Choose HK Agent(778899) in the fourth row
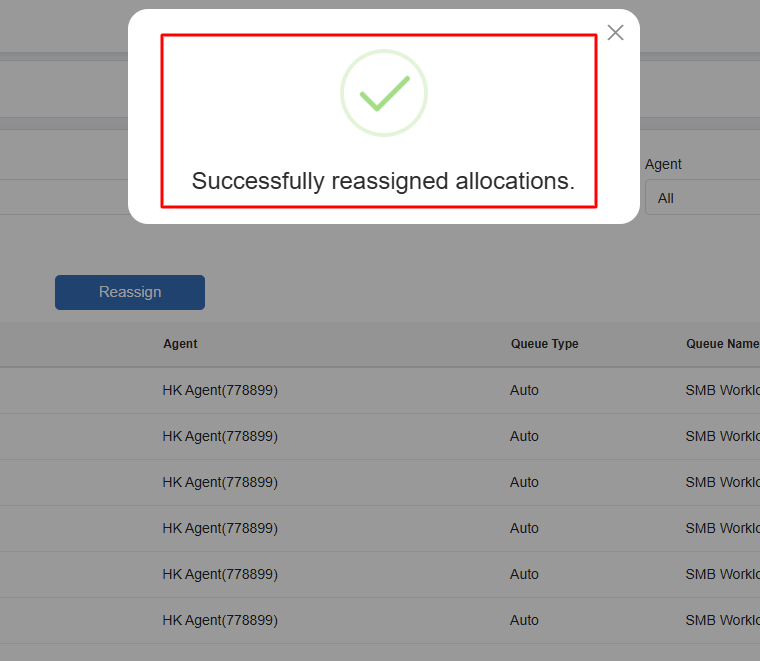The height and width of the screenshot is (661, 760). tap(220, 528)
